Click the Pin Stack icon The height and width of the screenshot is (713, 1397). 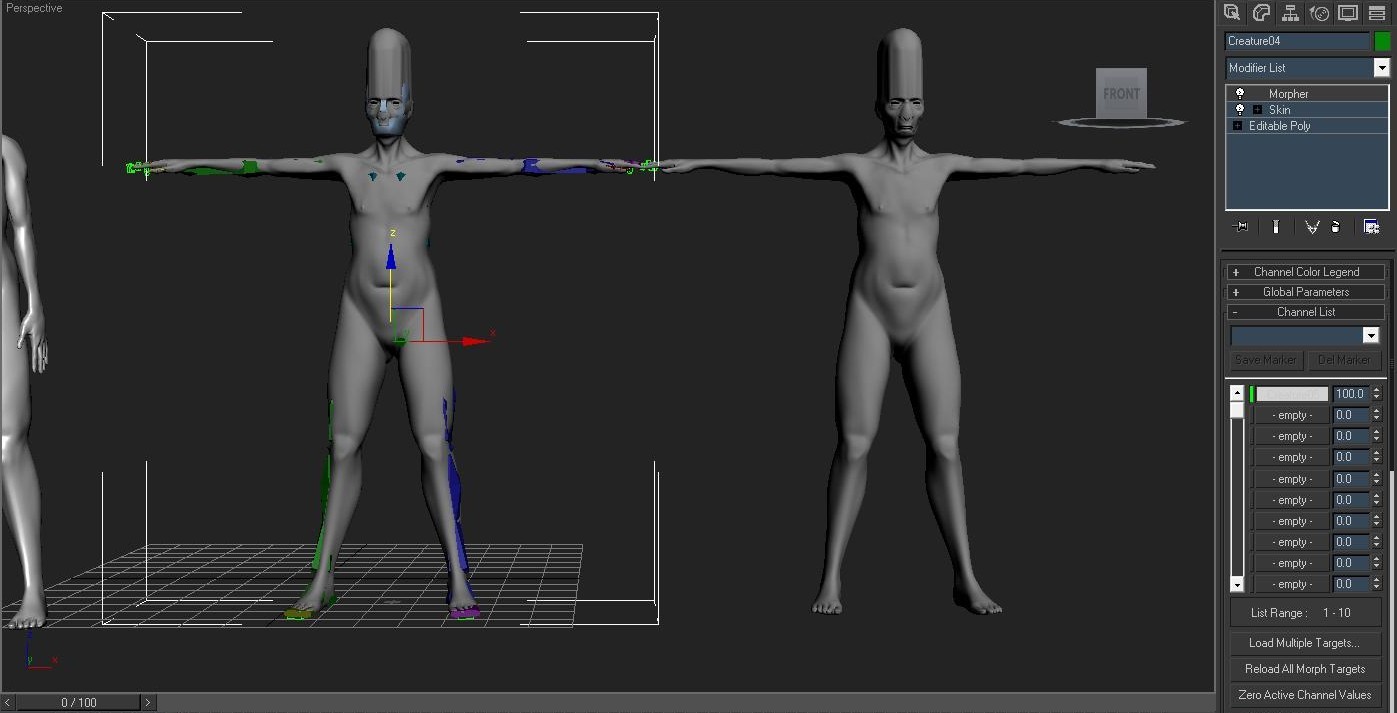tap(1242, 227)
